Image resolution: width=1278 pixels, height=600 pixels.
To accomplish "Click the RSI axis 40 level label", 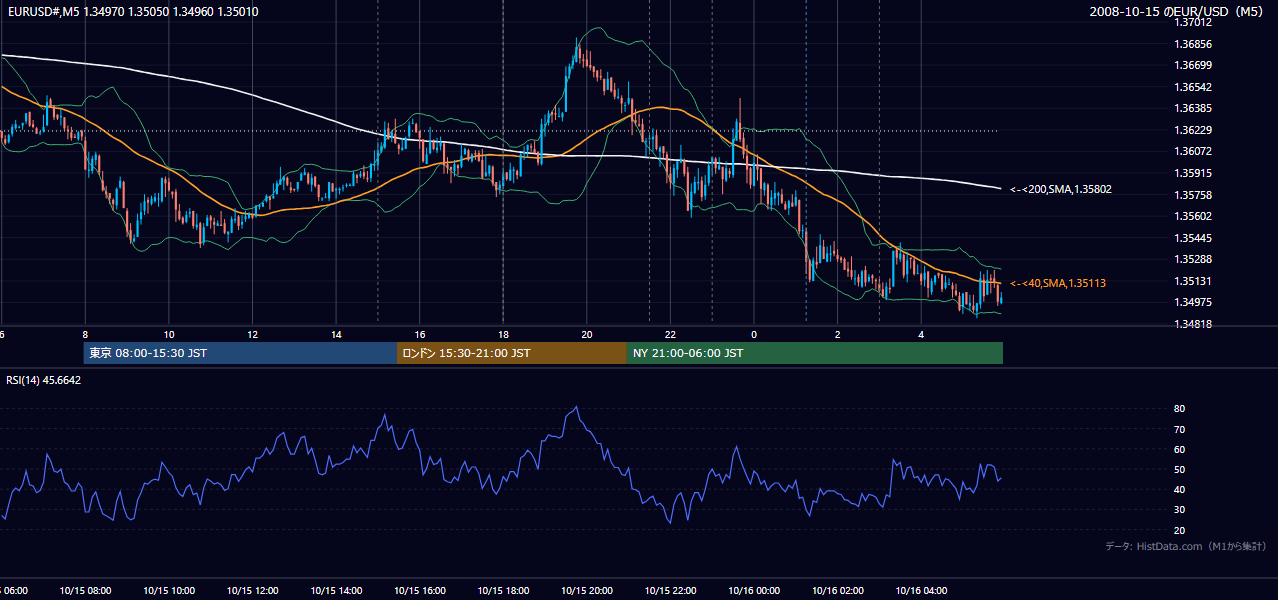I will 1179,490.
